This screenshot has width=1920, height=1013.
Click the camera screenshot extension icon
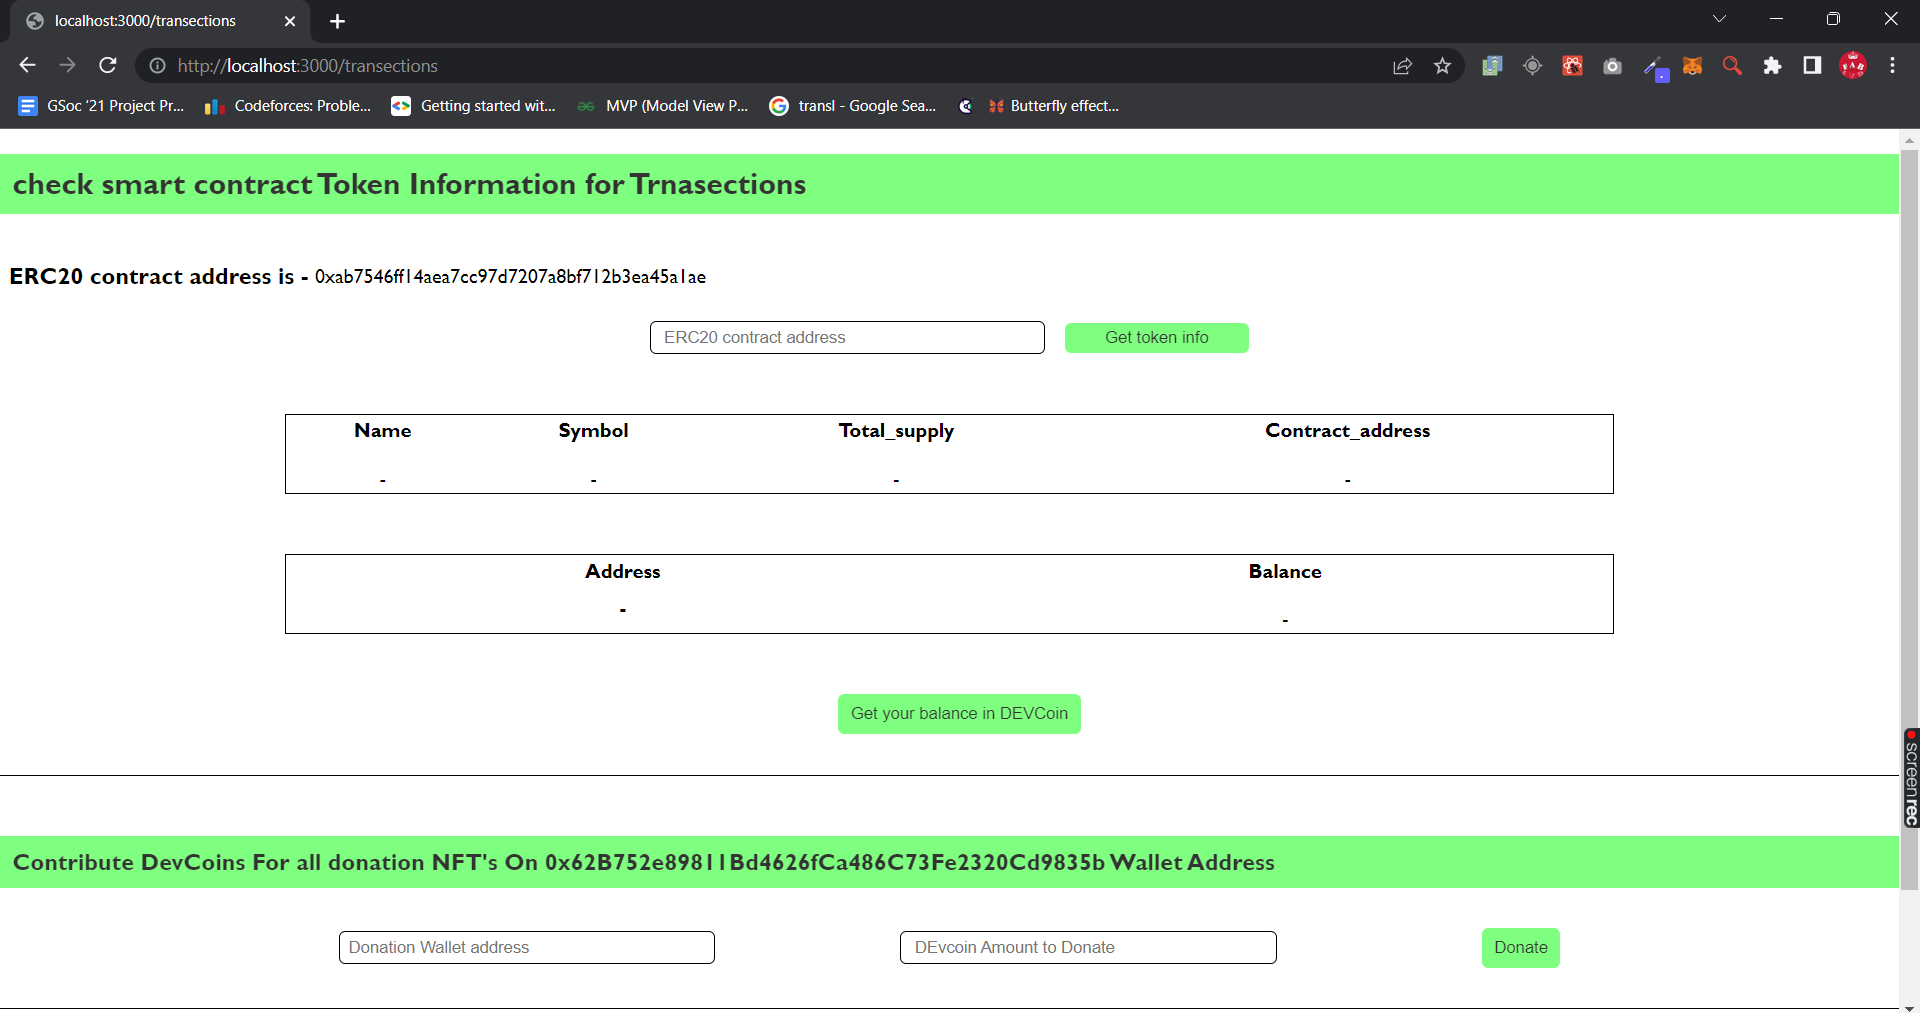coord(1612,66)
